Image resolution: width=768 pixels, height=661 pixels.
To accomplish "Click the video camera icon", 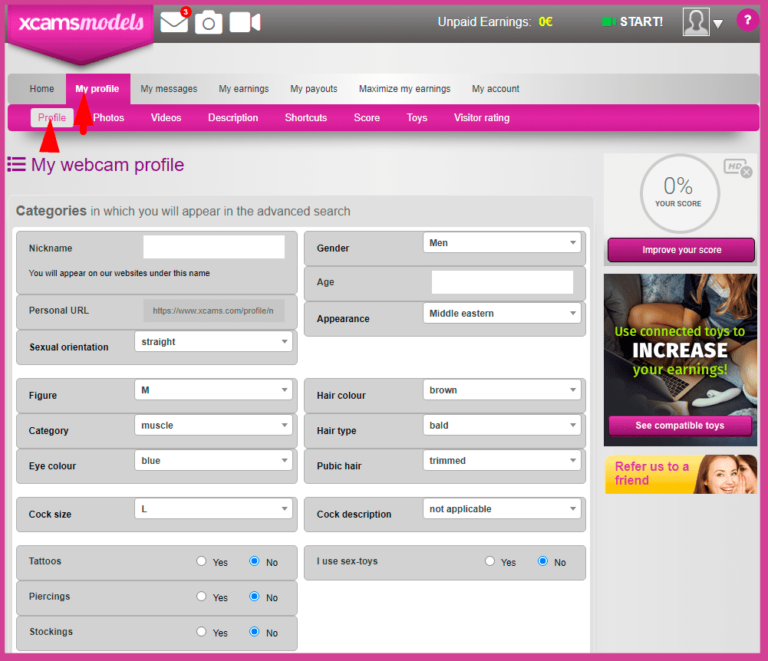I will [x=245, y=22].
